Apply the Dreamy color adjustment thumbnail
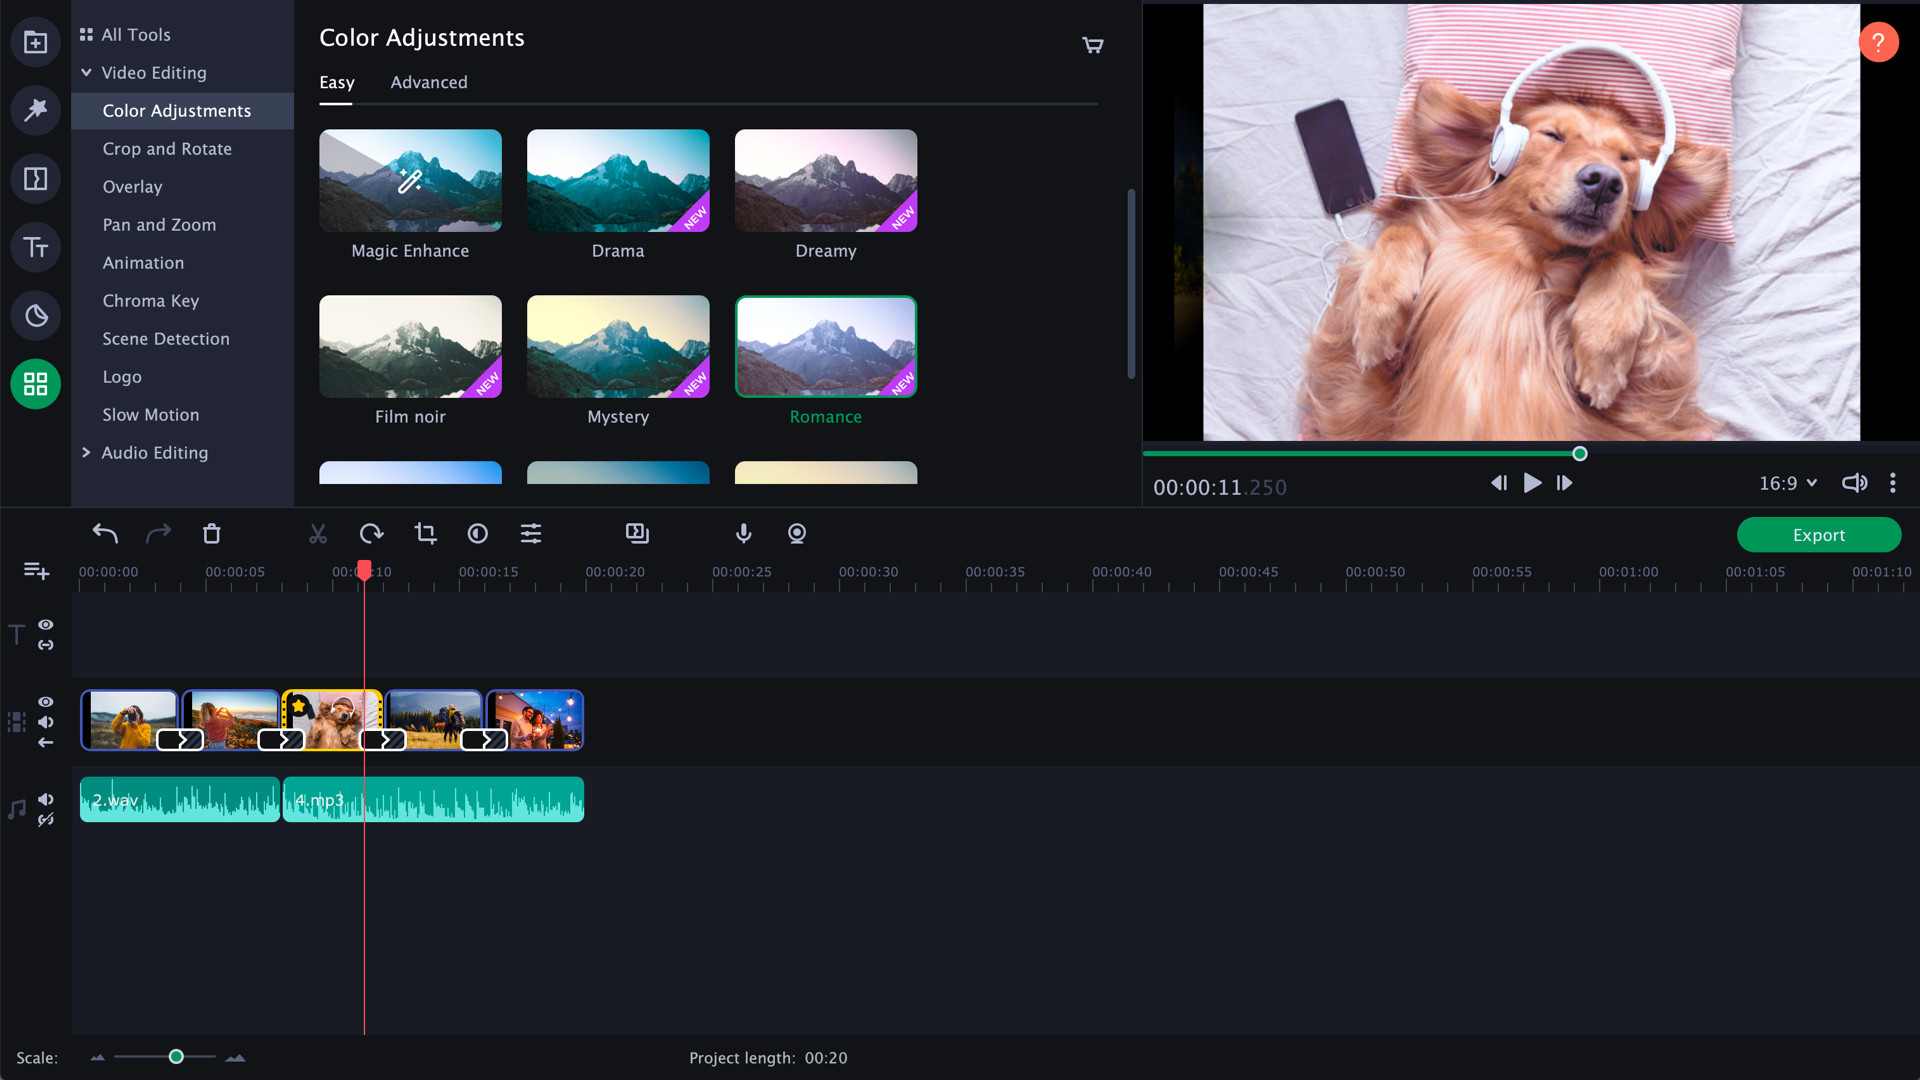 (x=825, y=180)
